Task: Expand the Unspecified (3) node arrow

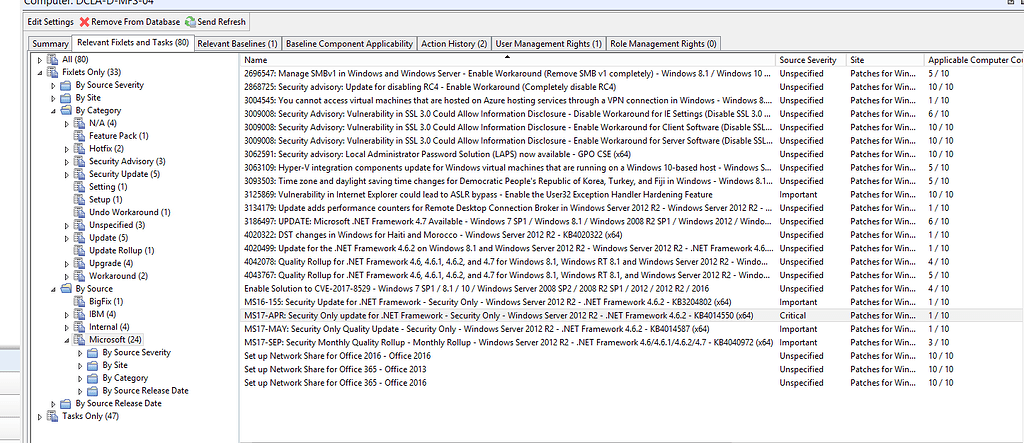Action: pos(67,225)
